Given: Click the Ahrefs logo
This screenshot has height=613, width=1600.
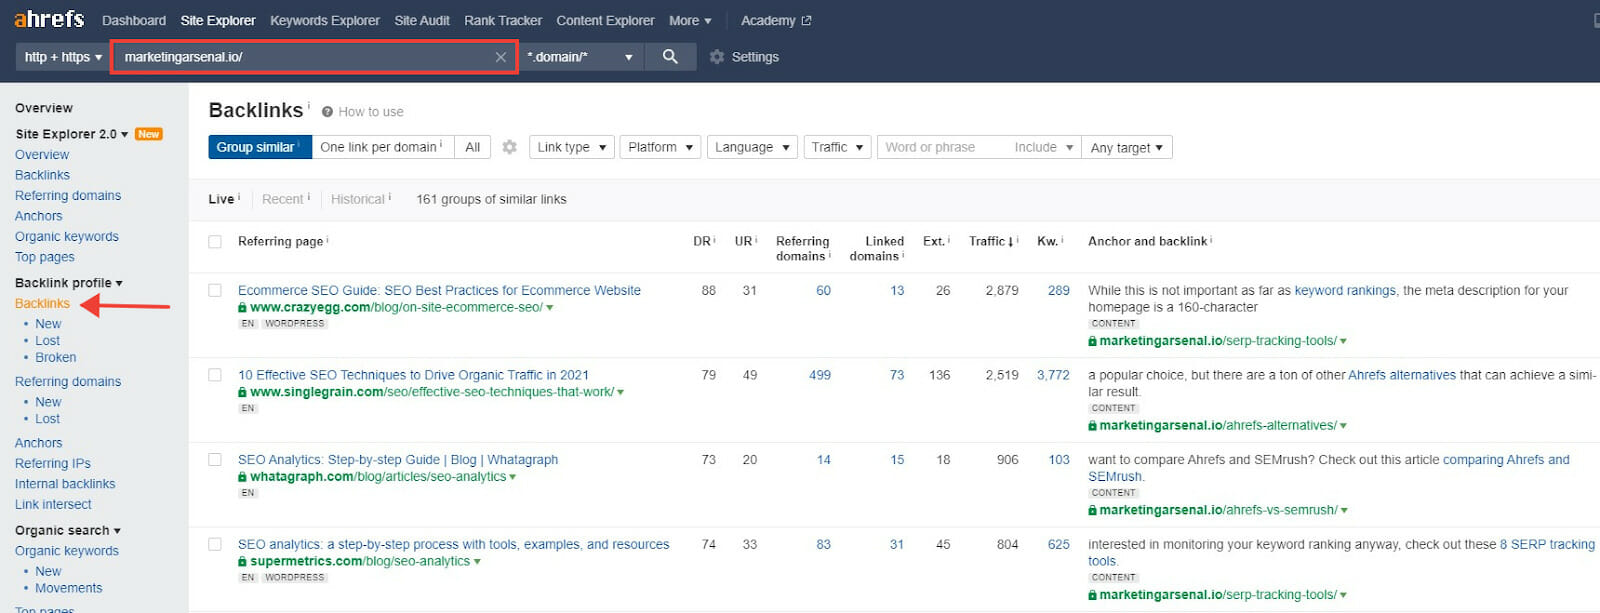Looking at the screenshot, I should pyautogui.click(x=49, y=19).
